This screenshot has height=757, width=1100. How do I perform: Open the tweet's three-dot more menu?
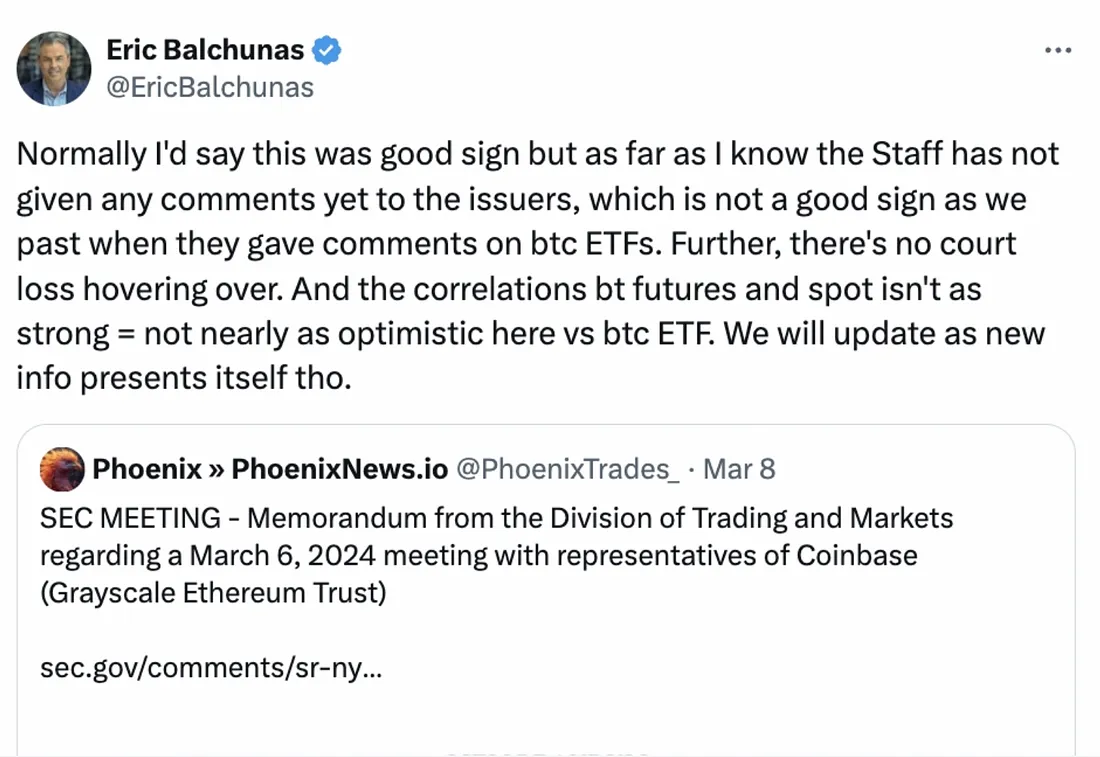tap(1057, 50)
